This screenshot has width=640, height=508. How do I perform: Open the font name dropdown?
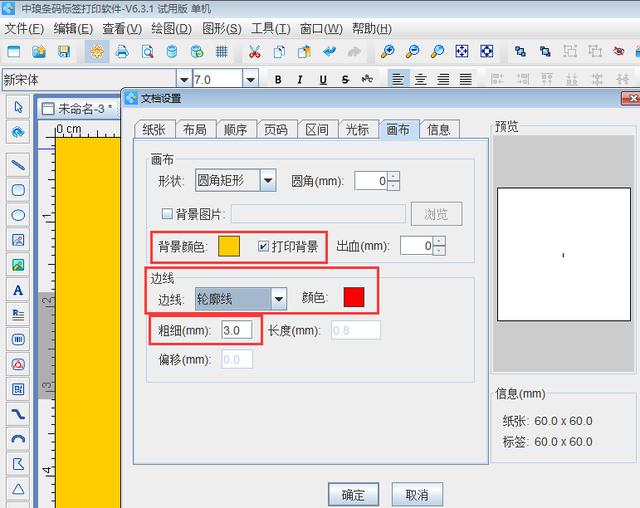pos(183,79)
